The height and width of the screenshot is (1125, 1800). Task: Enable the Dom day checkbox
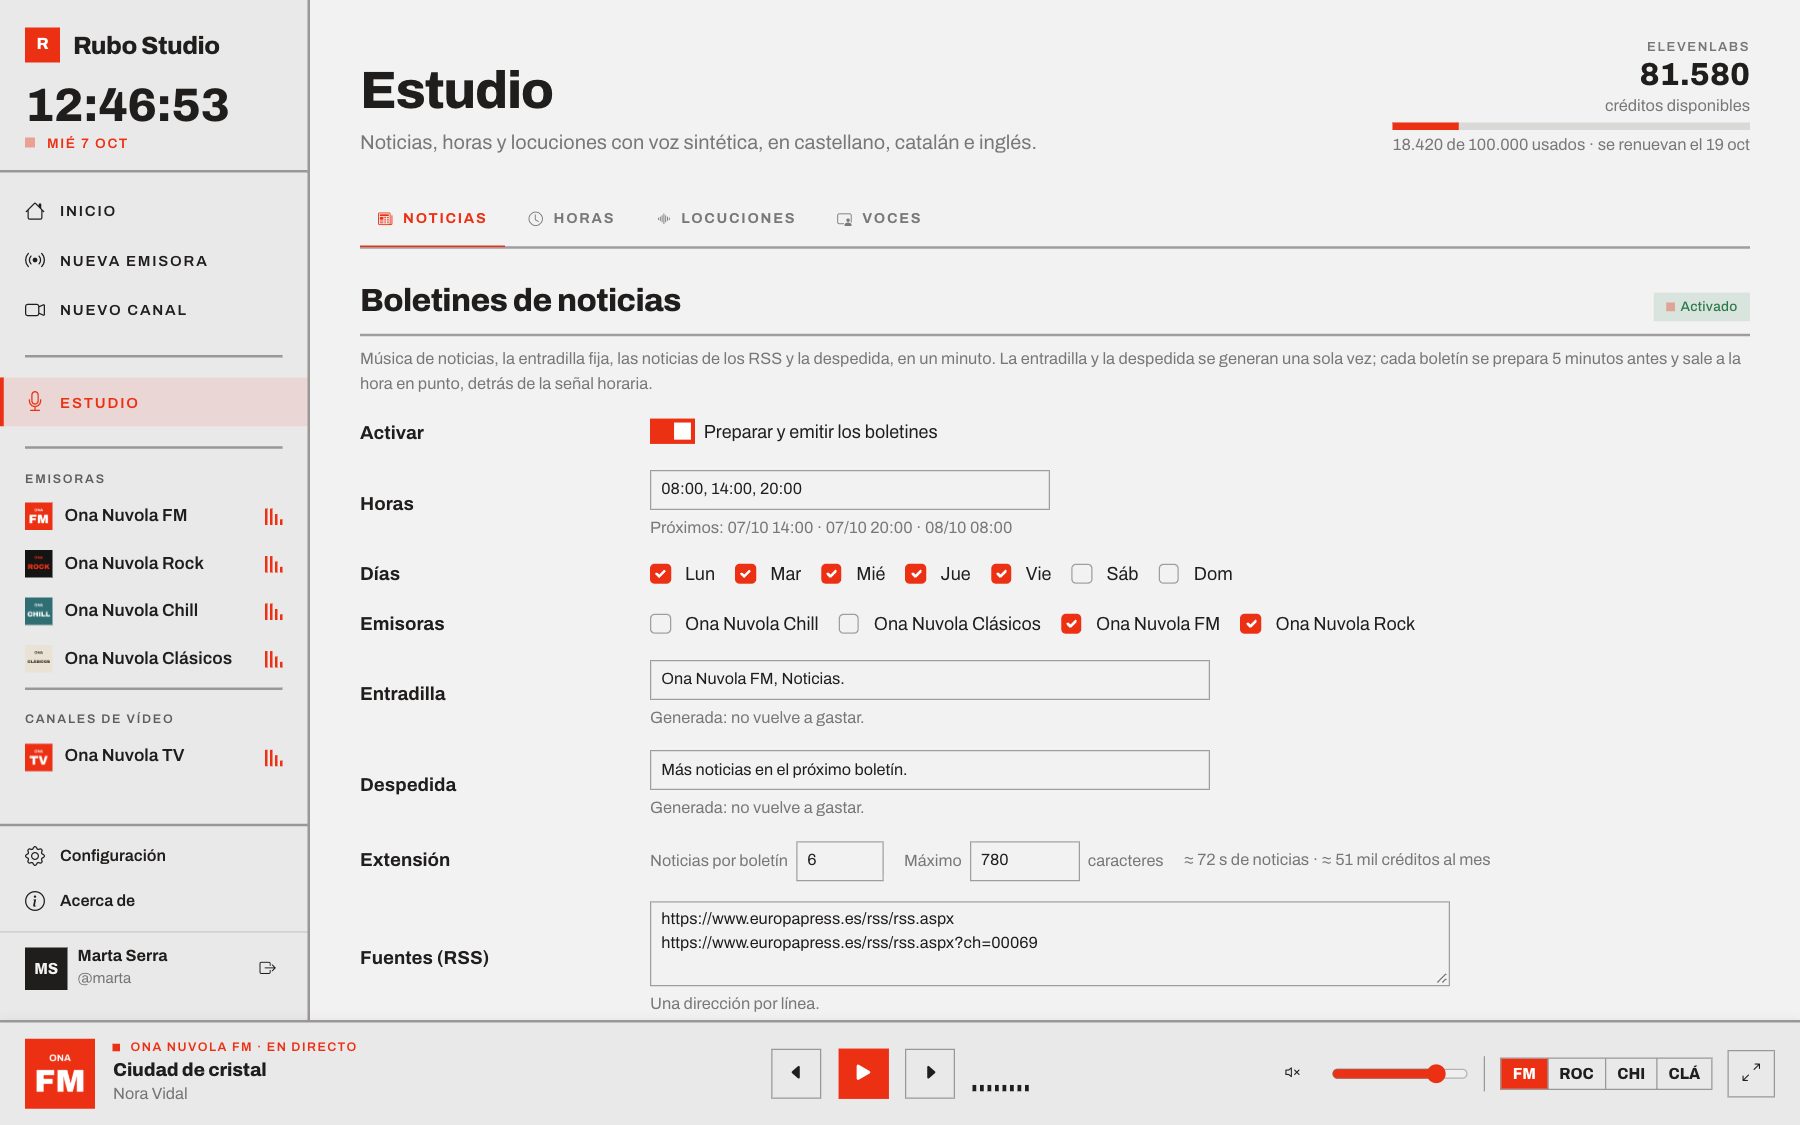click(1169, 574)
